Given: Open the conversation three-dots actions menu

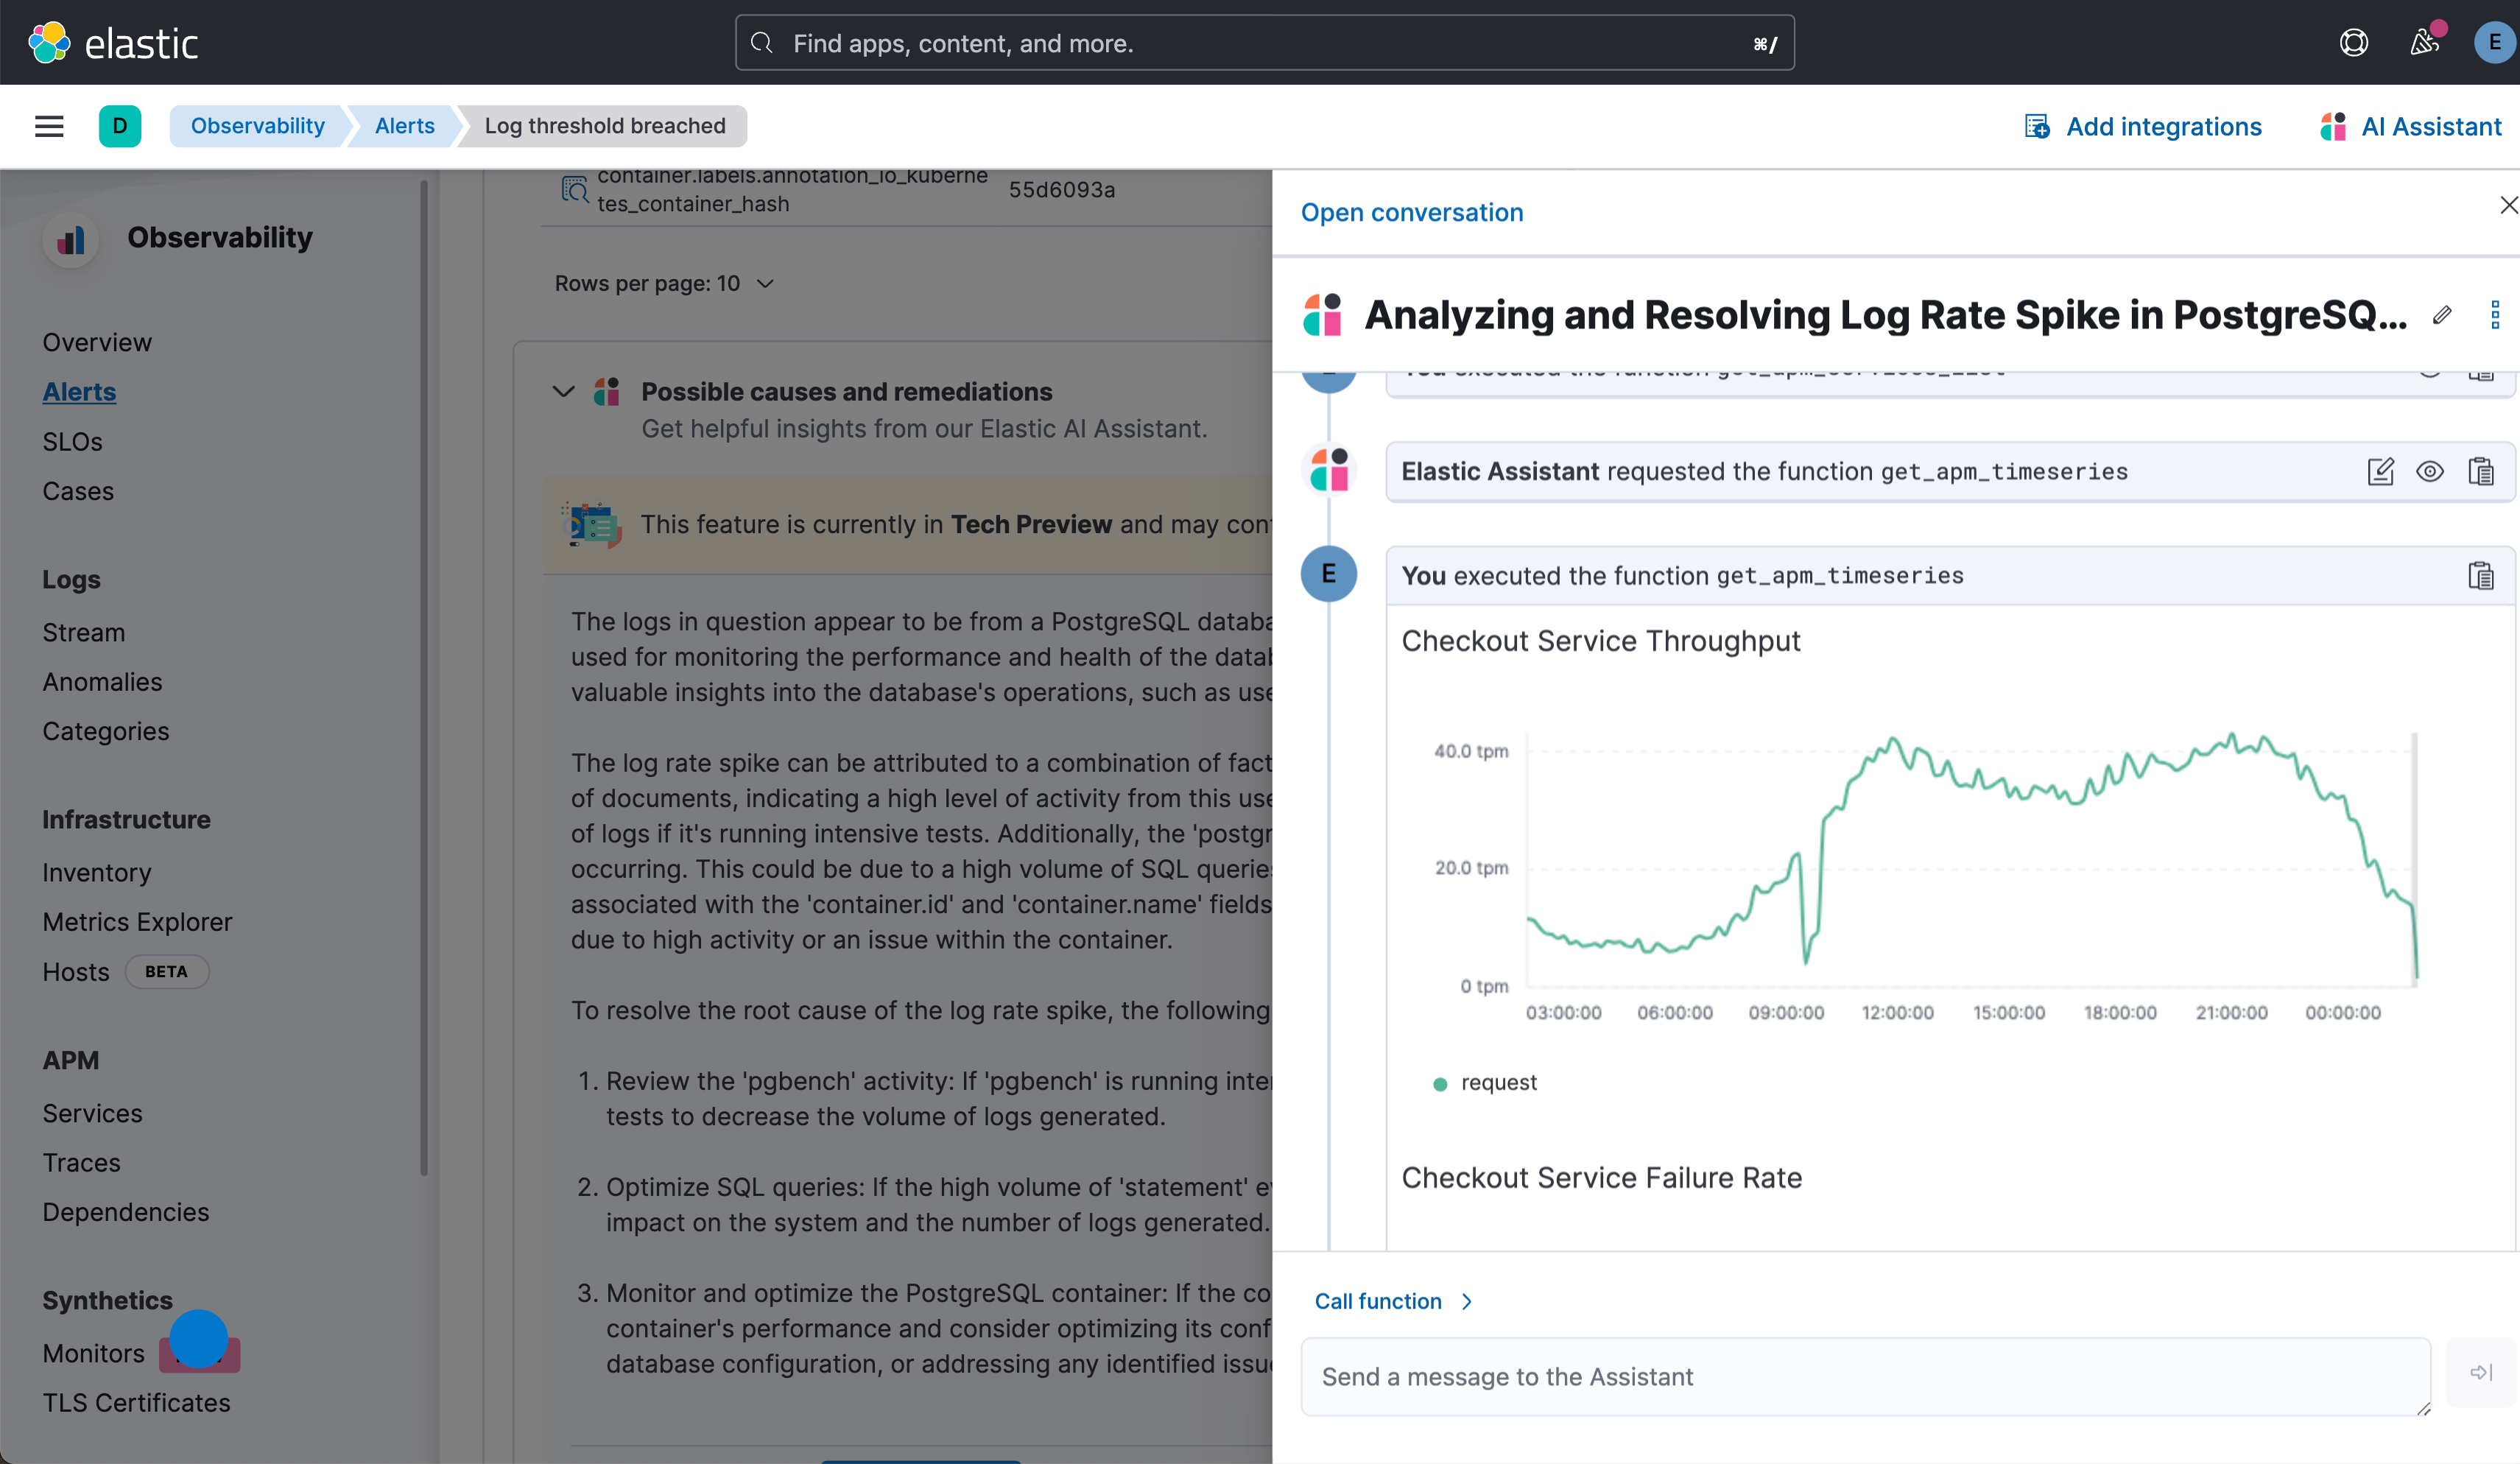Looking at the screenshot, I should pos(2495,315).
